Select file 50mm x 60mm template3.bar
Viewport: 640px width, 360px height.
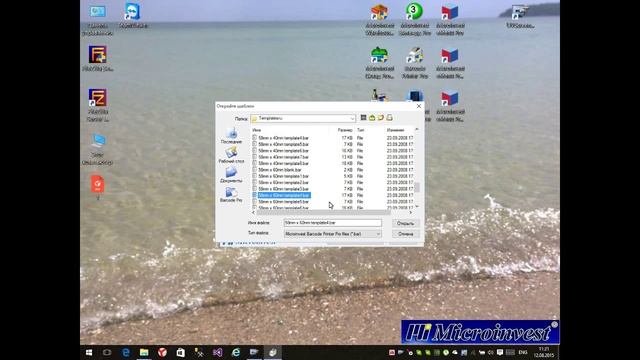point(283,189)
